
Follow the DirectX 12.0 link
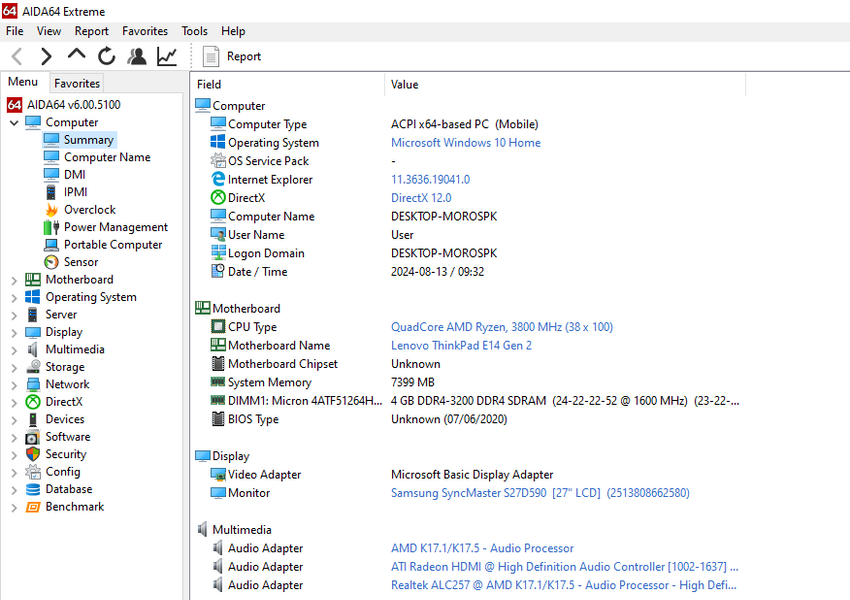tap(421, 198)
